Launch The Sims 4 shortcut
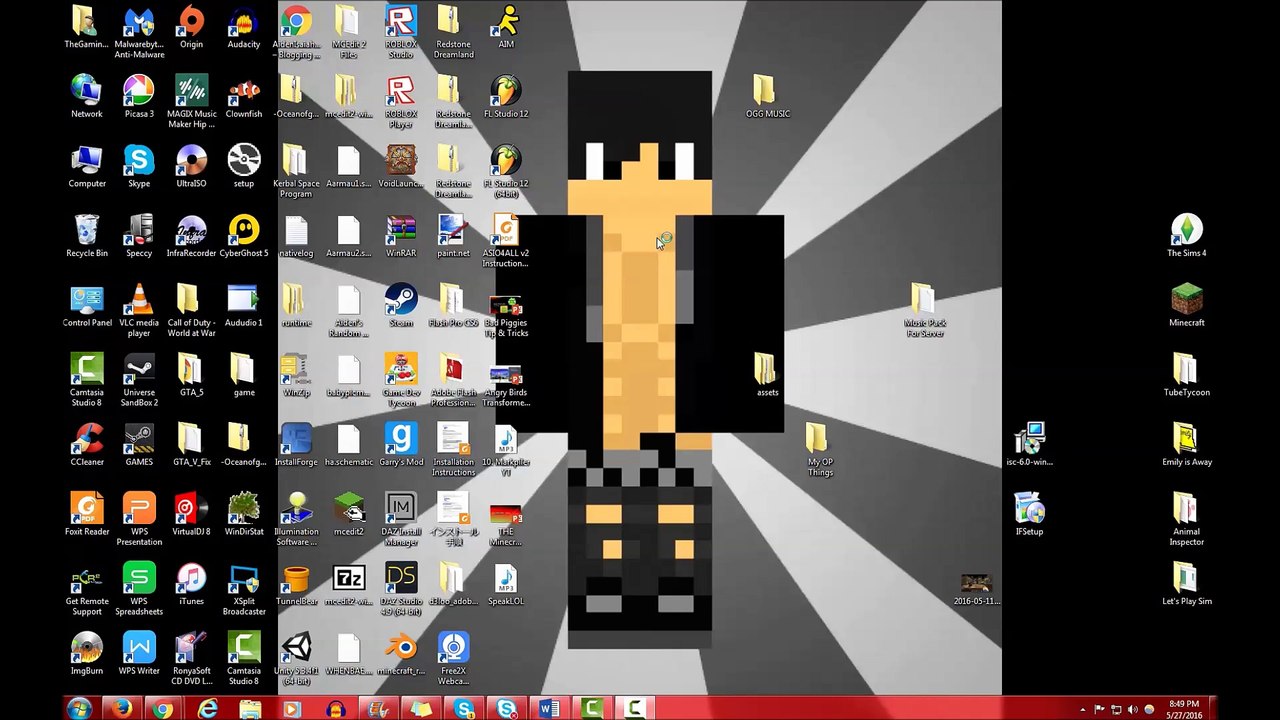This screenshot has width=1280, height=720. click(x=1187, y=236)
